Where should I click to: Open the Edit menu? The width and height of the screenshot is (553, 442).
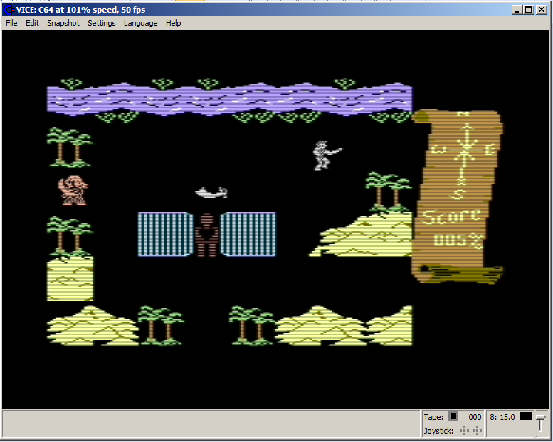click(32, 23)
